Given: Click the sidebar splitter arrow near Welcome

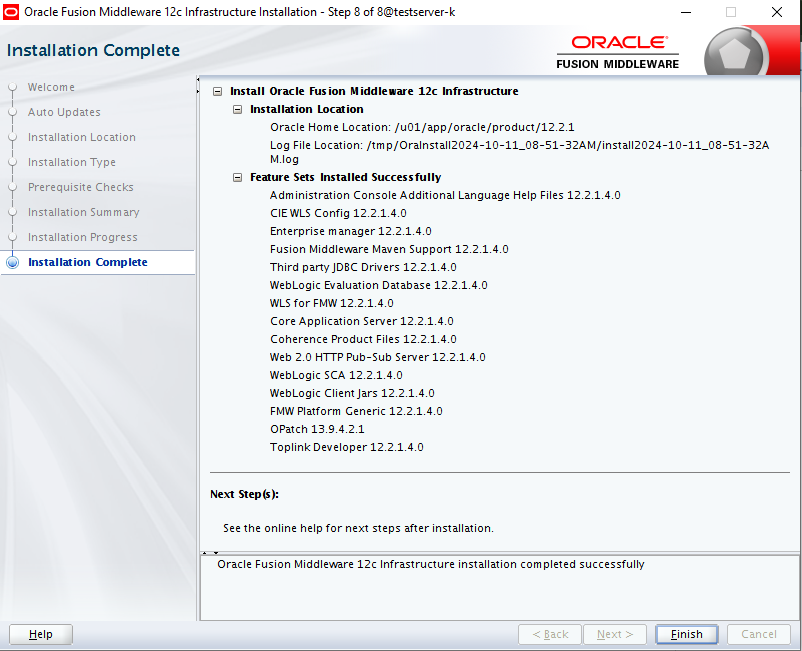Looking at the screenshot, I should click(198, 85).
